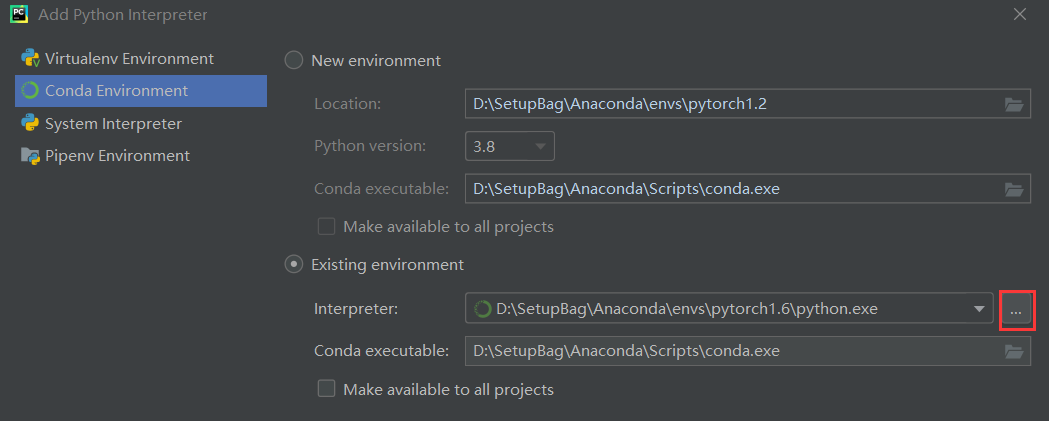Click the PyCharm logo in title bar
Viewport: 1049px width, 421px height.
[18, 15]
